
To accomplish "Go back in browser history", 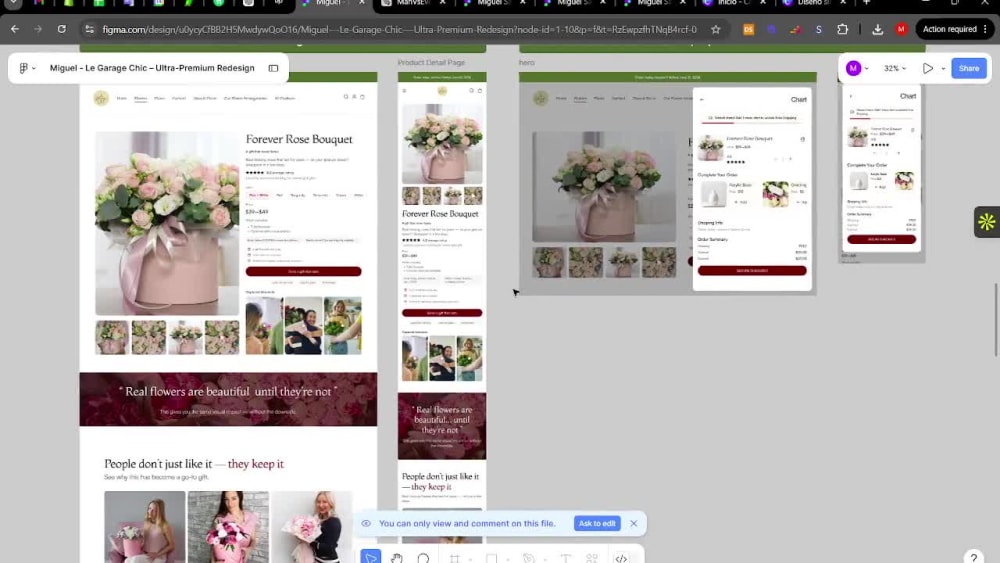I will 15,29.
